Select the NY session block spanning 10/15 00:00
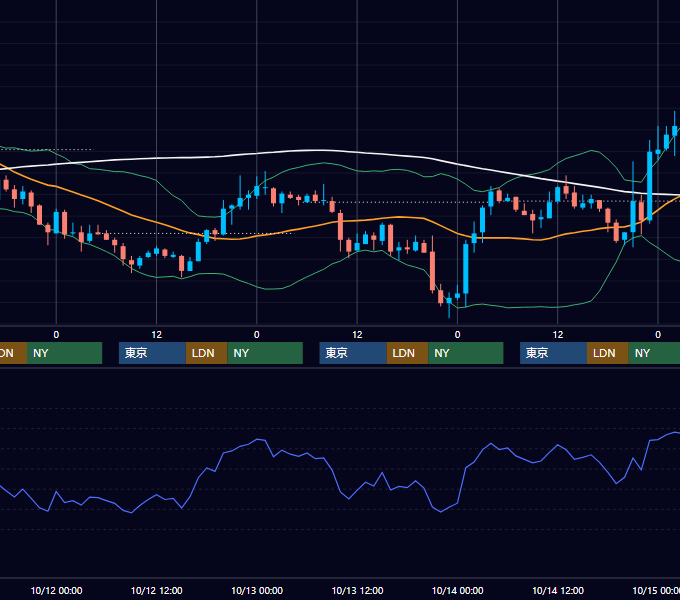 click(x=654, y=353)
